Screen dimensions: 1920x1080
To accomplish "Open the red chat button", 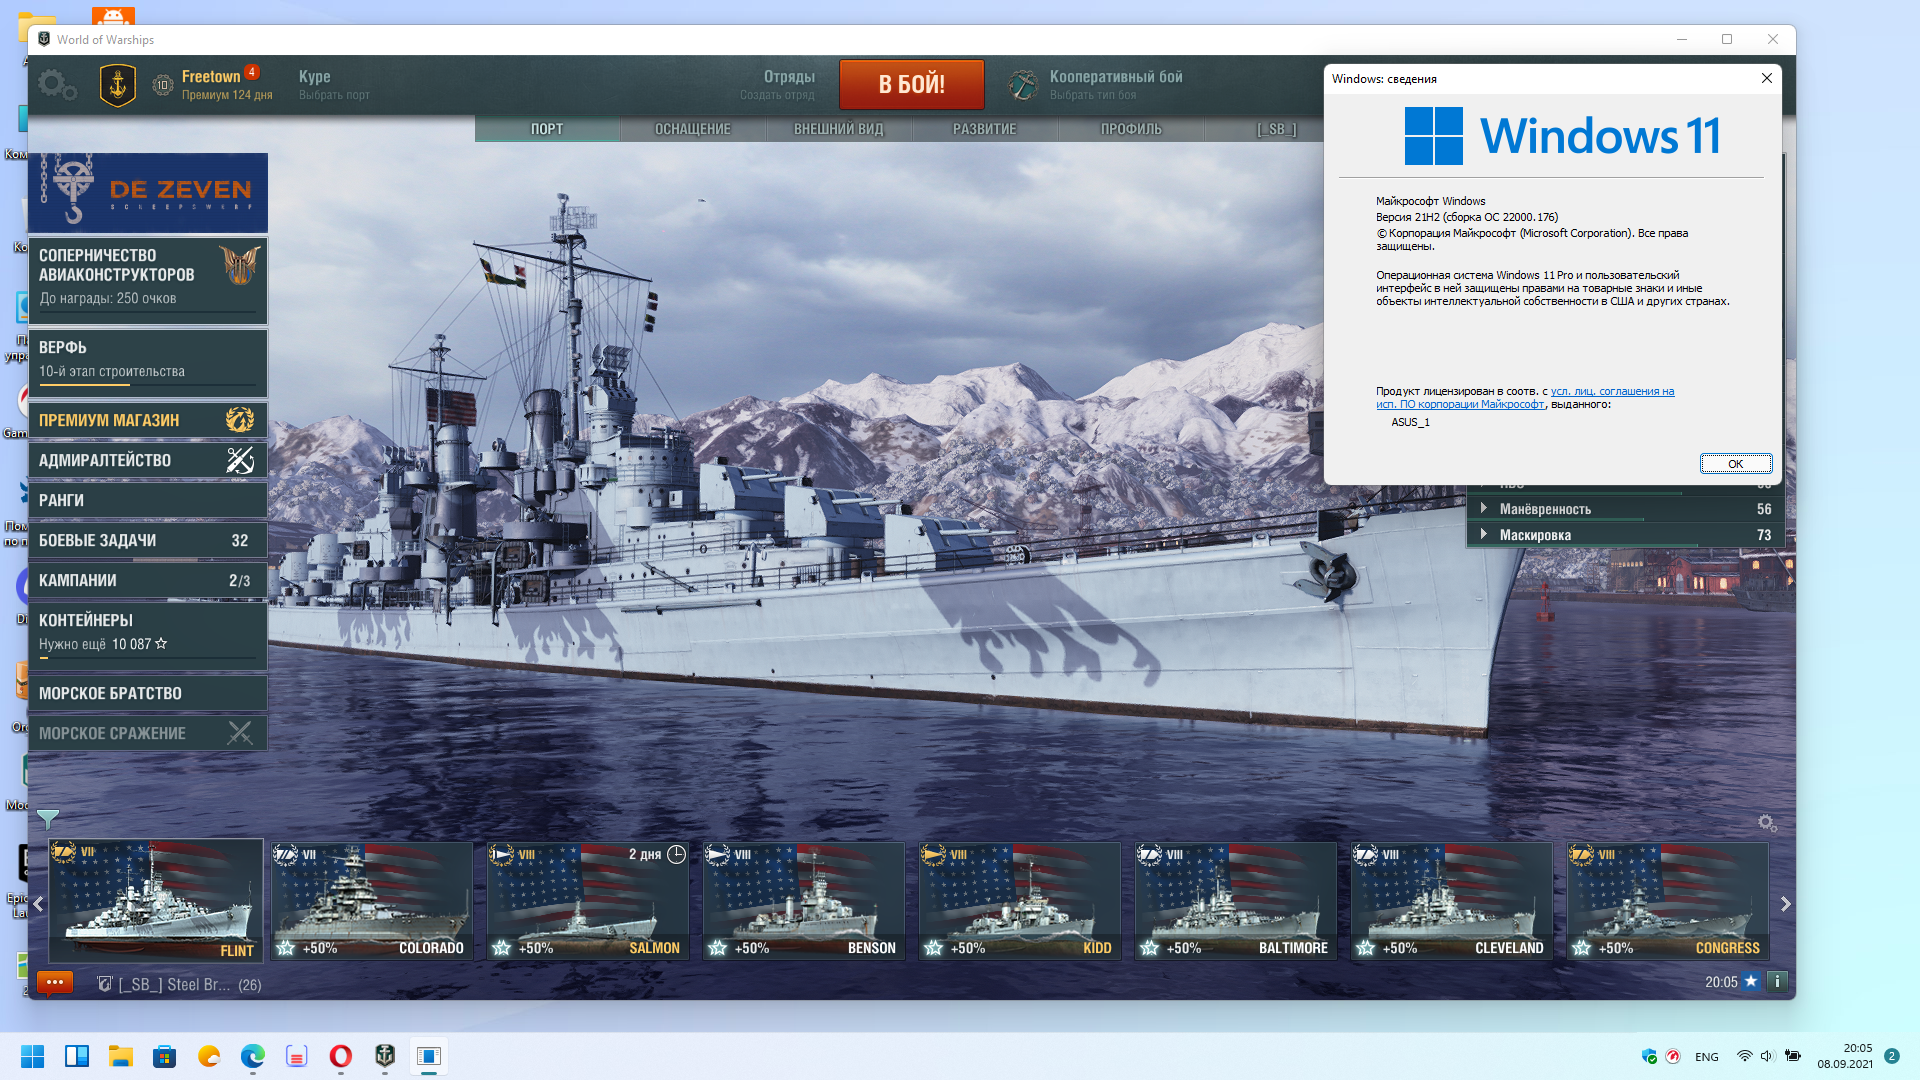I will [55, 983].
